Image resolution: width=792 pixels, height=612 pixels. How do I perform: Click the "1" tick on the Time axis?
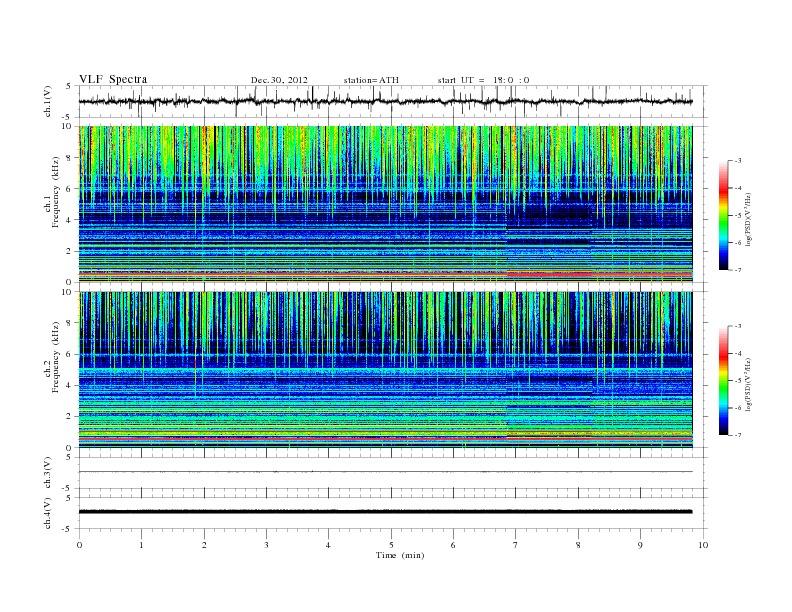(x=141, y=545)
